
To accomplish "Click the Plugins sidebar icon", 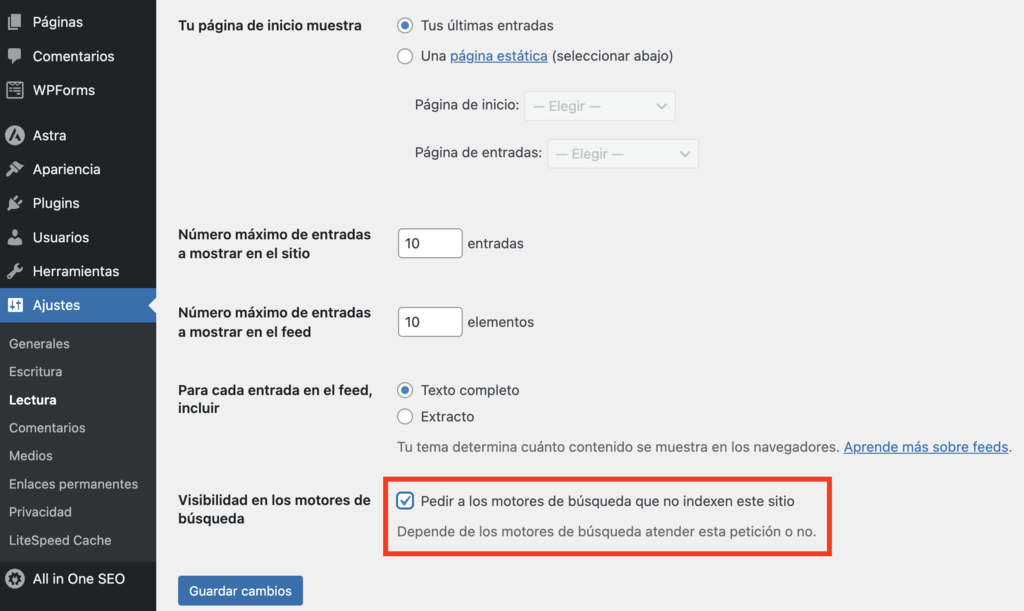I will click(x=14, y=203).
